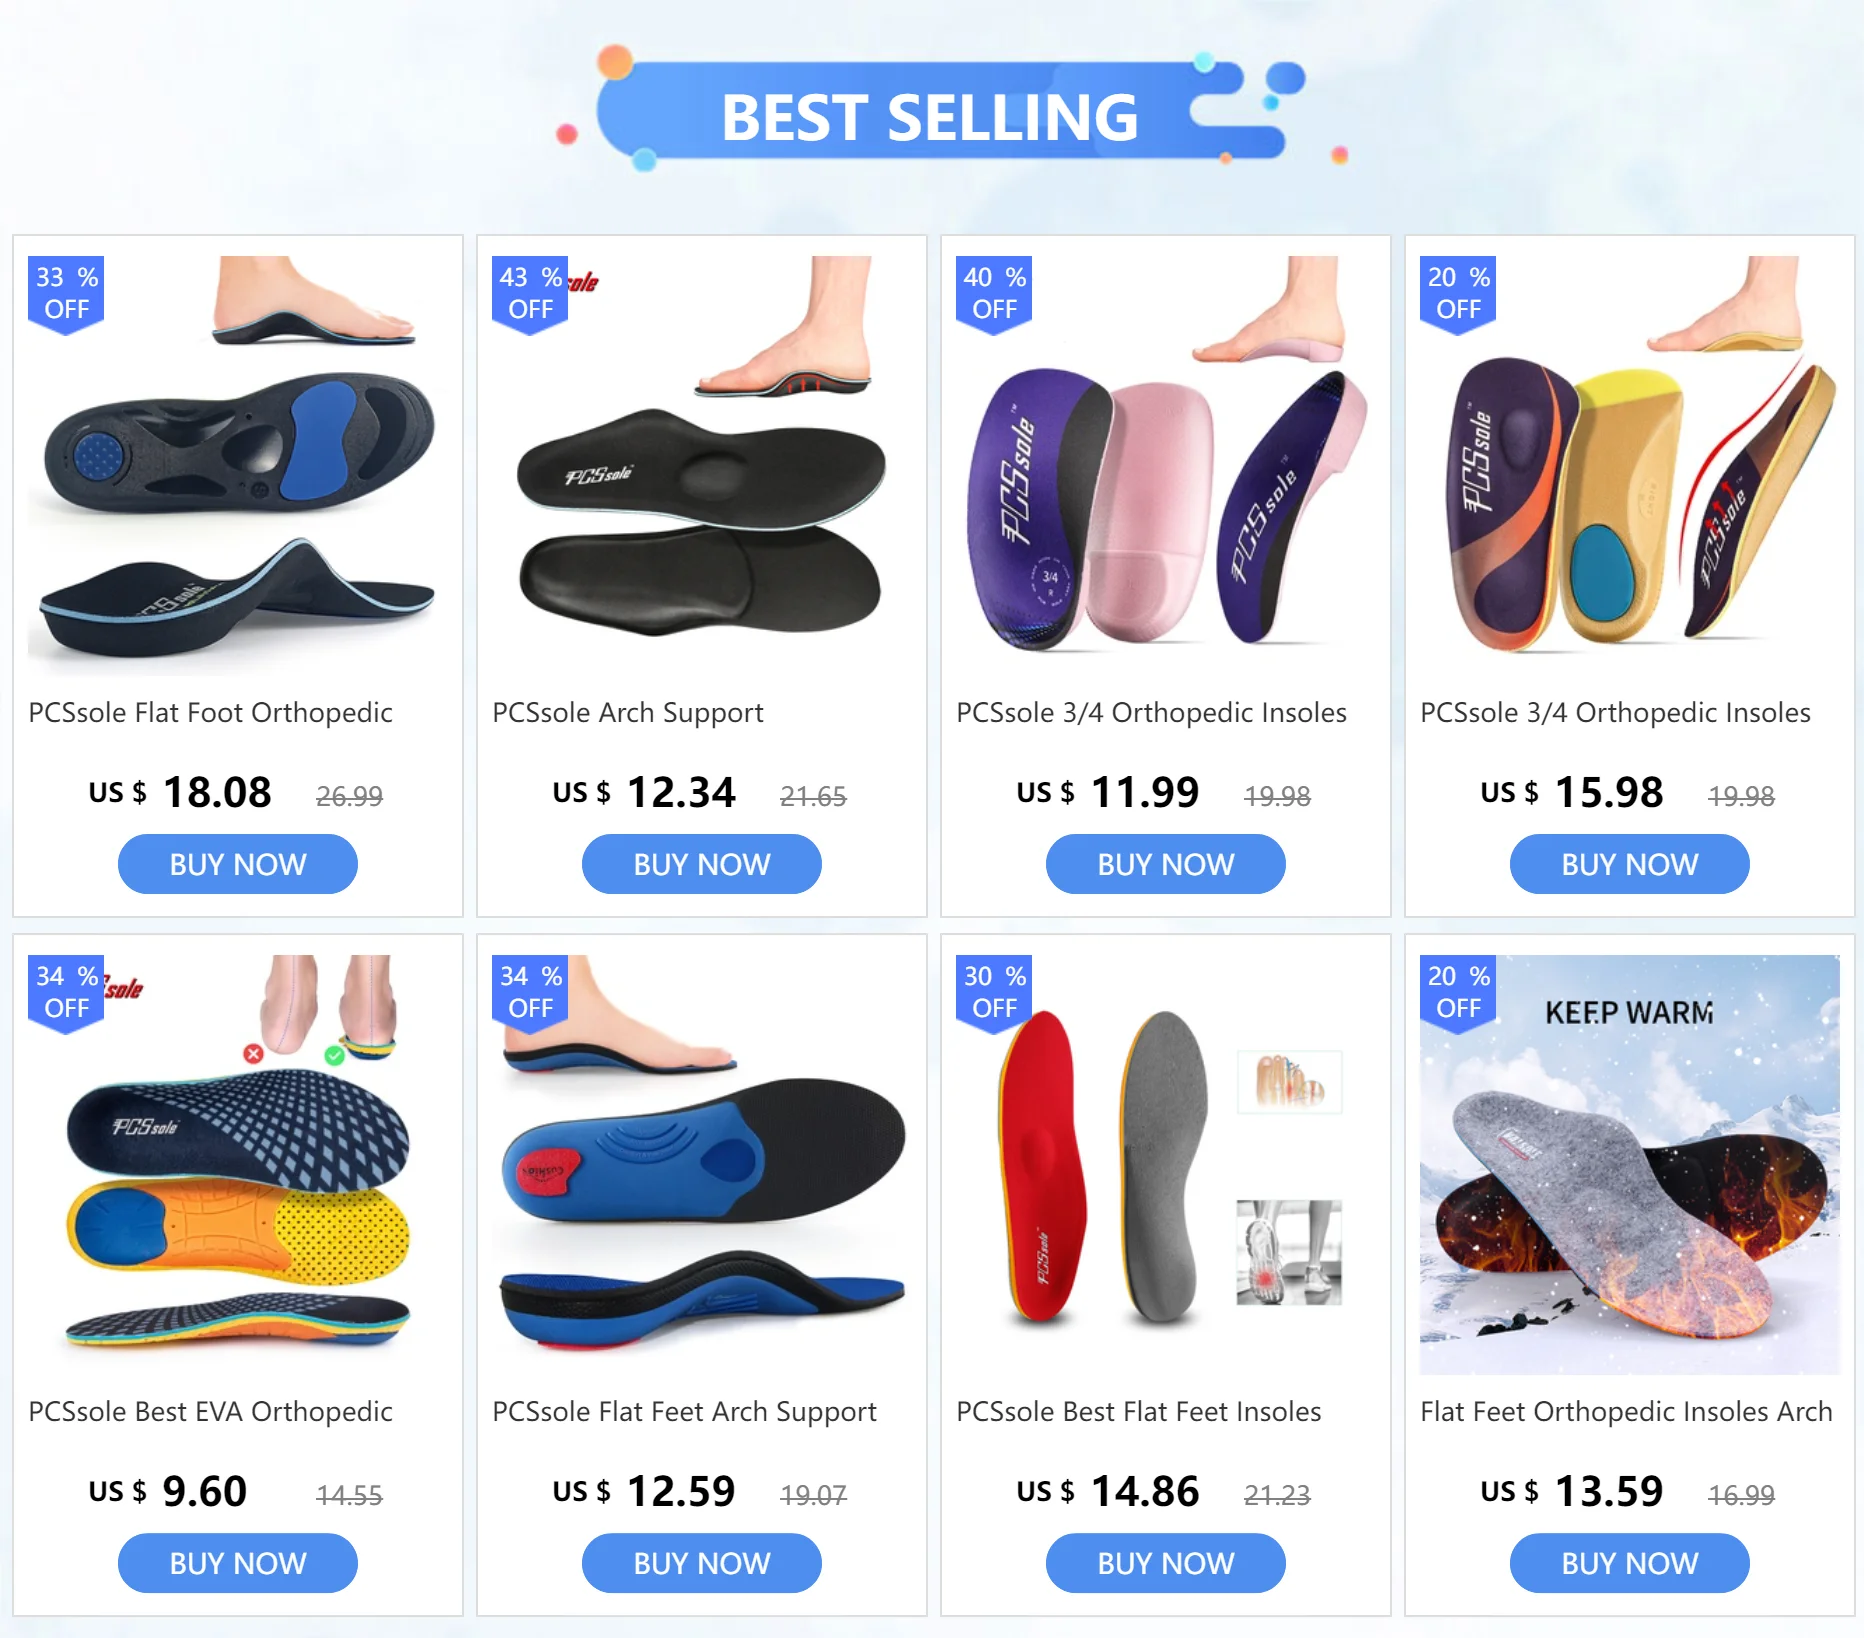Screen dimensions: 1864x1638
Task: Buy the $13.59 Flat Feet Orthopedic Insoles
Action: coord(1630,1563)
